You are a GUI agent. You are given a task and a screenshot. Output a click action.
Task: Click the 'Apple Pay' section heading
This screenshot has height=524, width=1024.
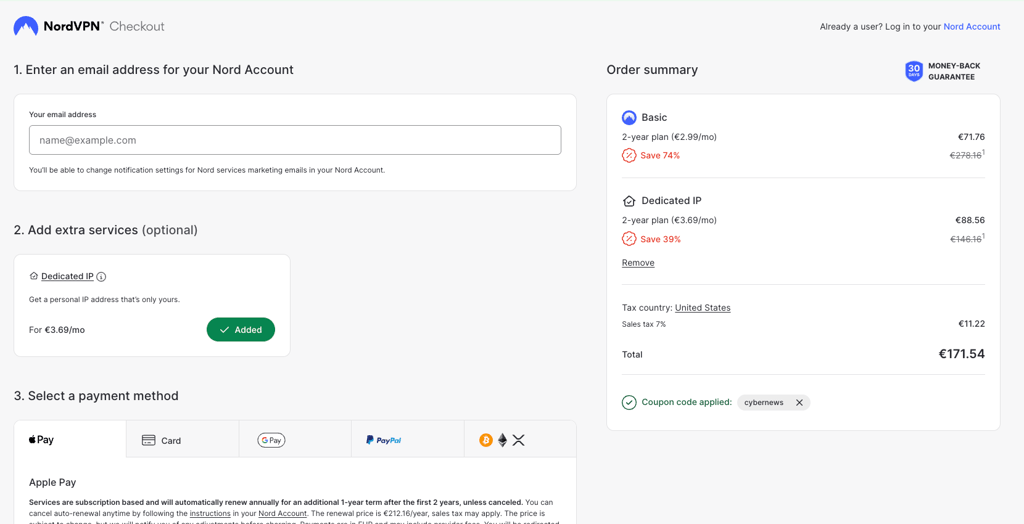click(x=53, y=483)
